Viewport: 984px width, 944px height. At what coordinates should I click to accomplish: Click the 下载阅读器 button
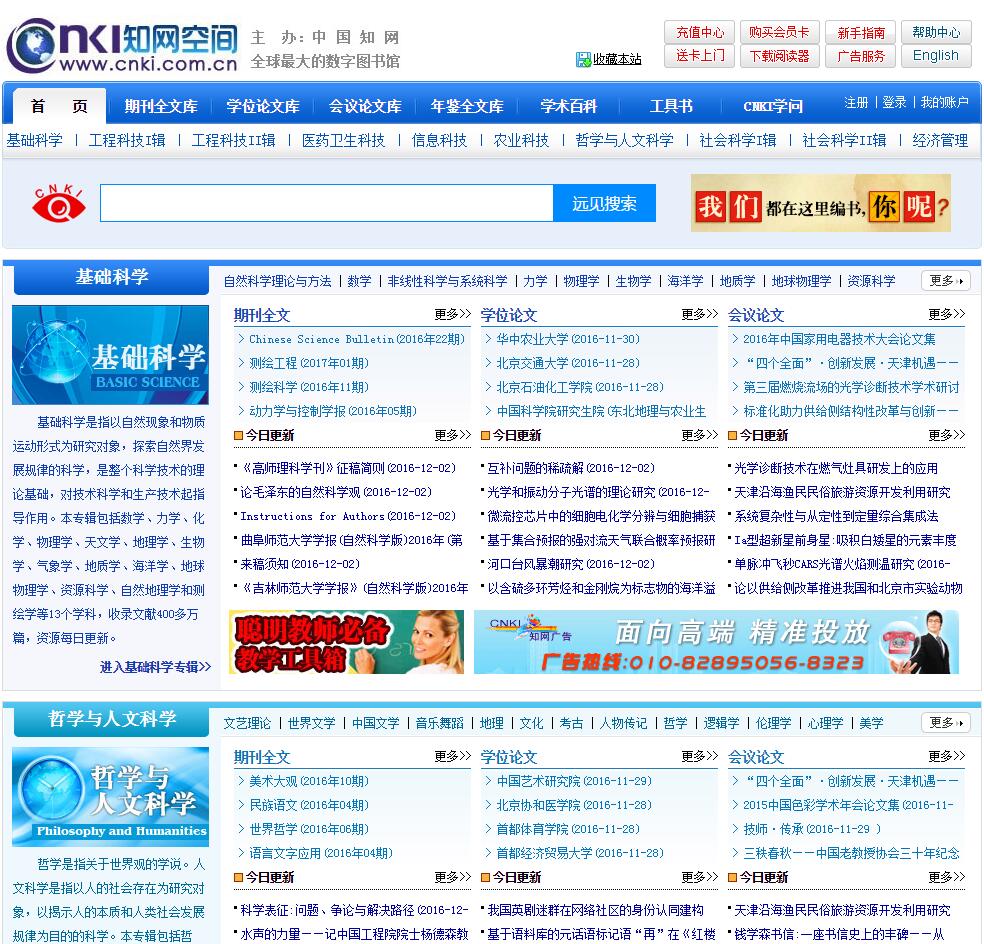click(779, 56)
